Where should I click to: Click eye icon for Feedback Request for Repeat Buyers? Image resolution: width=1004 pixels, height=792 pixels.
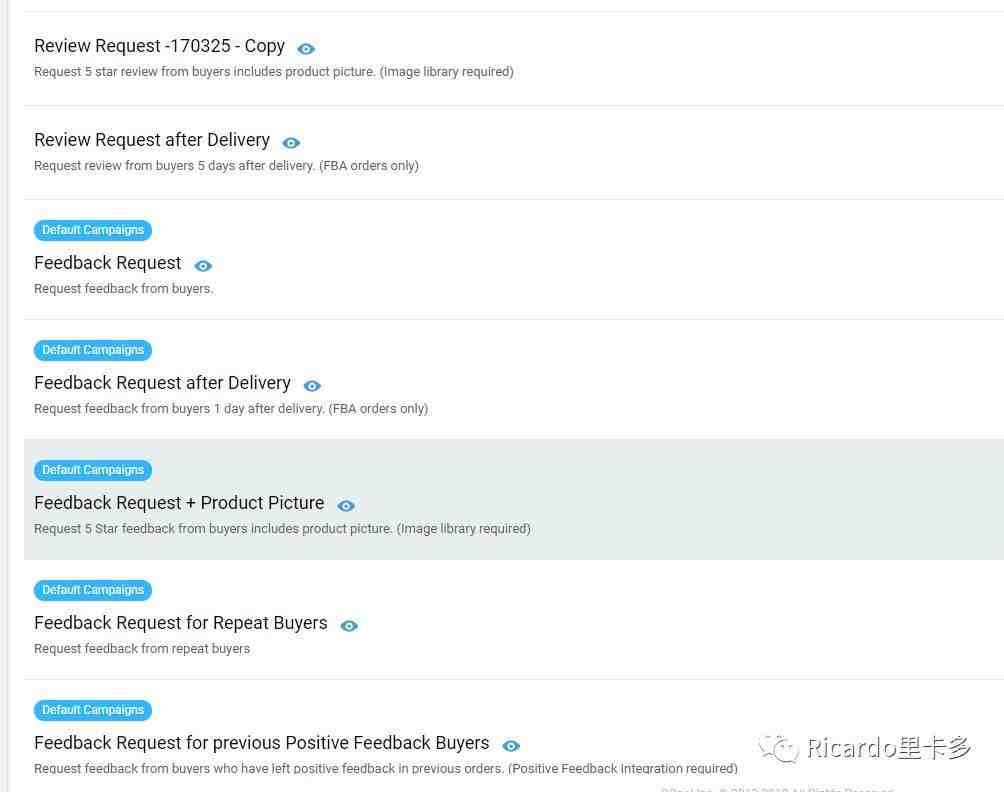click(x=349, y=626)
